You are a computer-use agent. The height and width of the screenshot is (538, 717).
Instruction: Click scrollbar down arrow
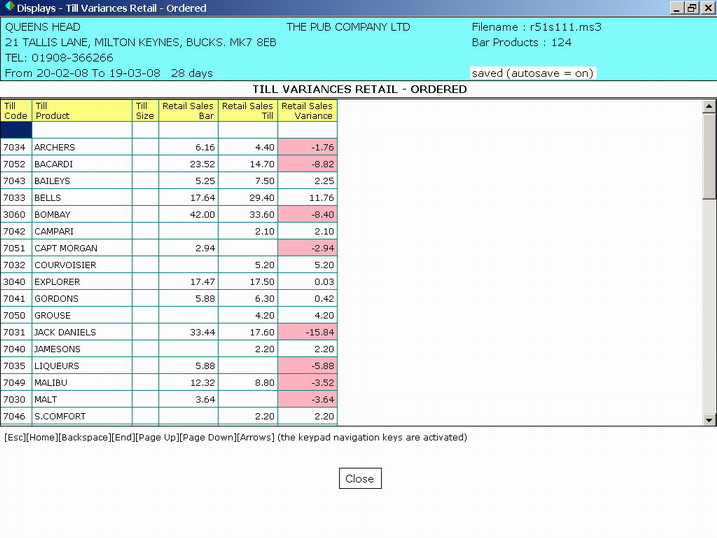[709, 420]
